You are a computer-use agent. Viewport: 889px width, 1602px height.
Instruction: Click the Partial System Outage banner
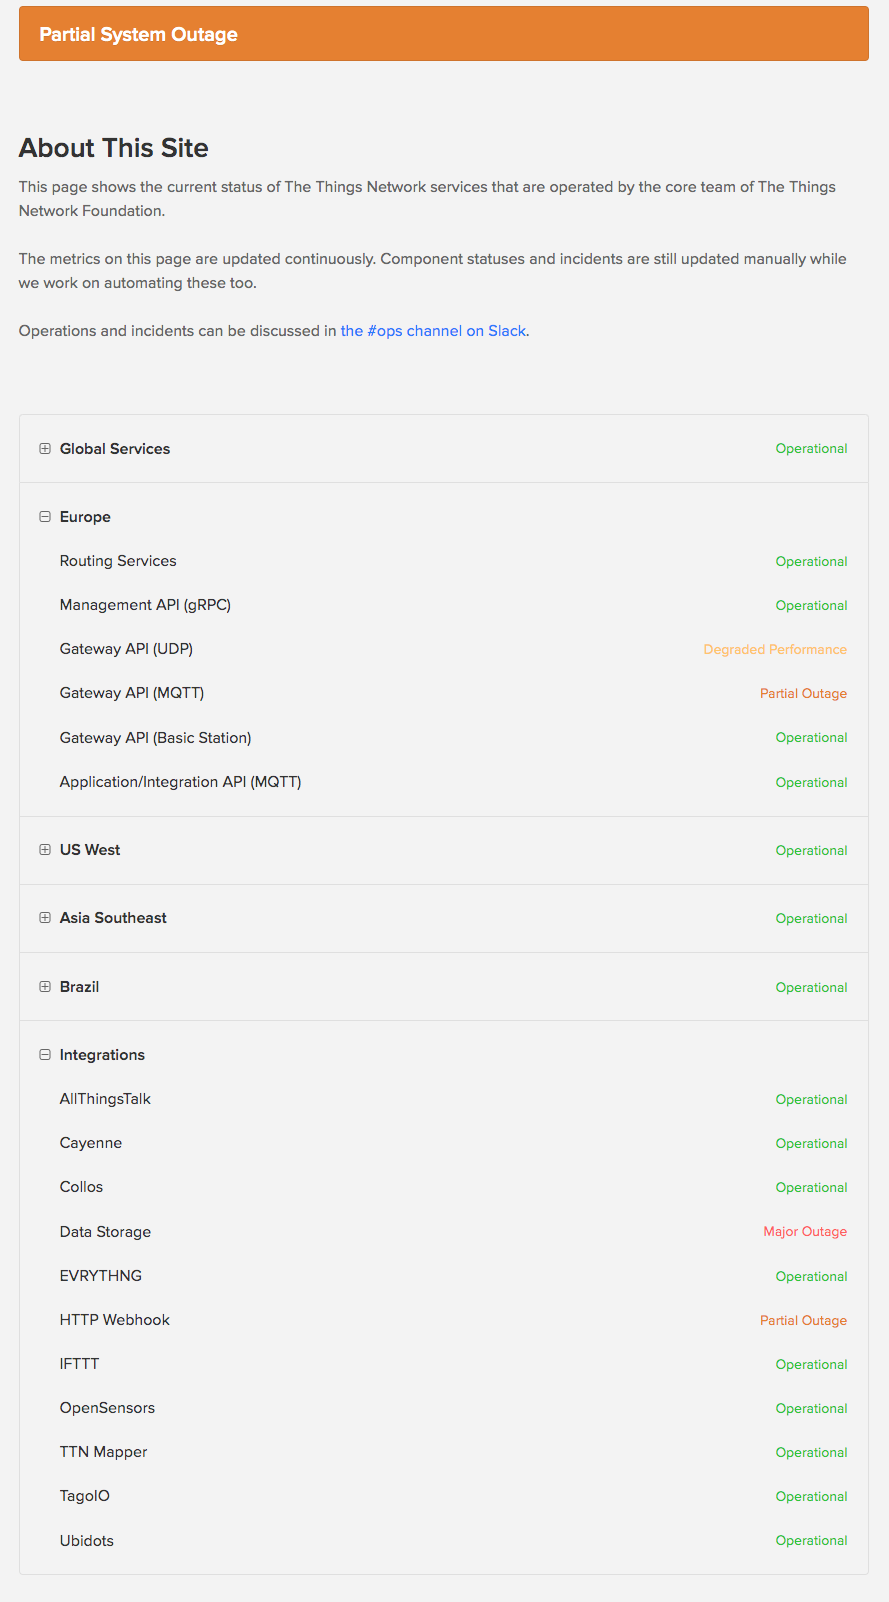[444, 34]
